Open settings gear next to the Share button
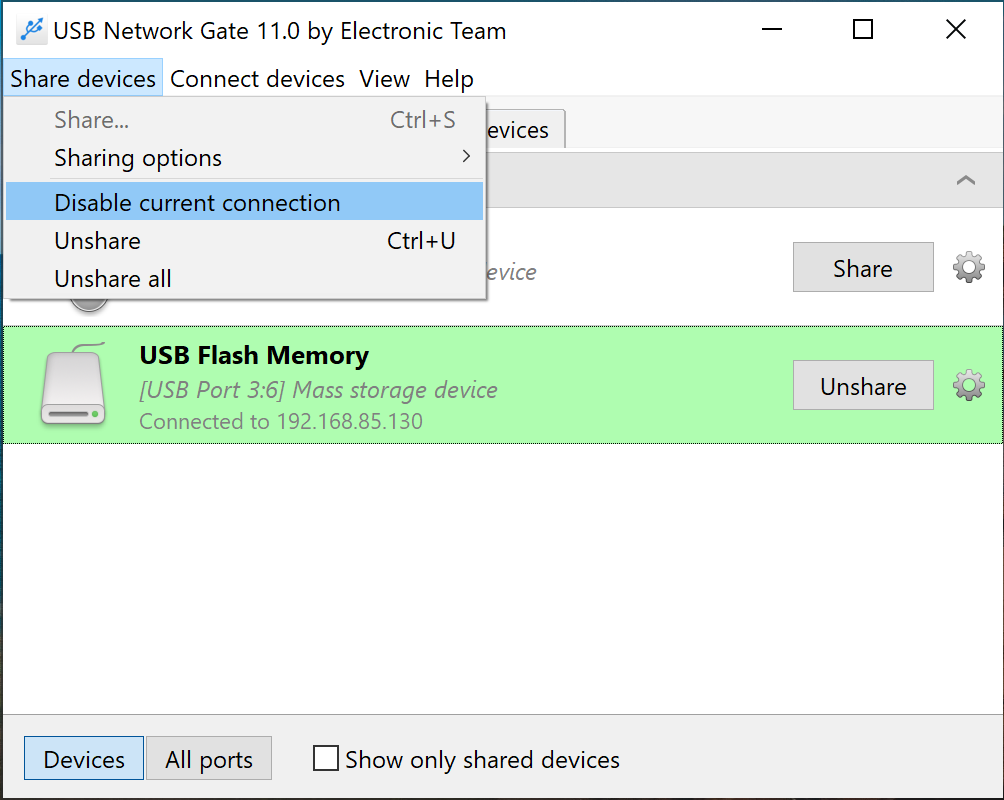The image size is (1004, 800). (967, 267)
